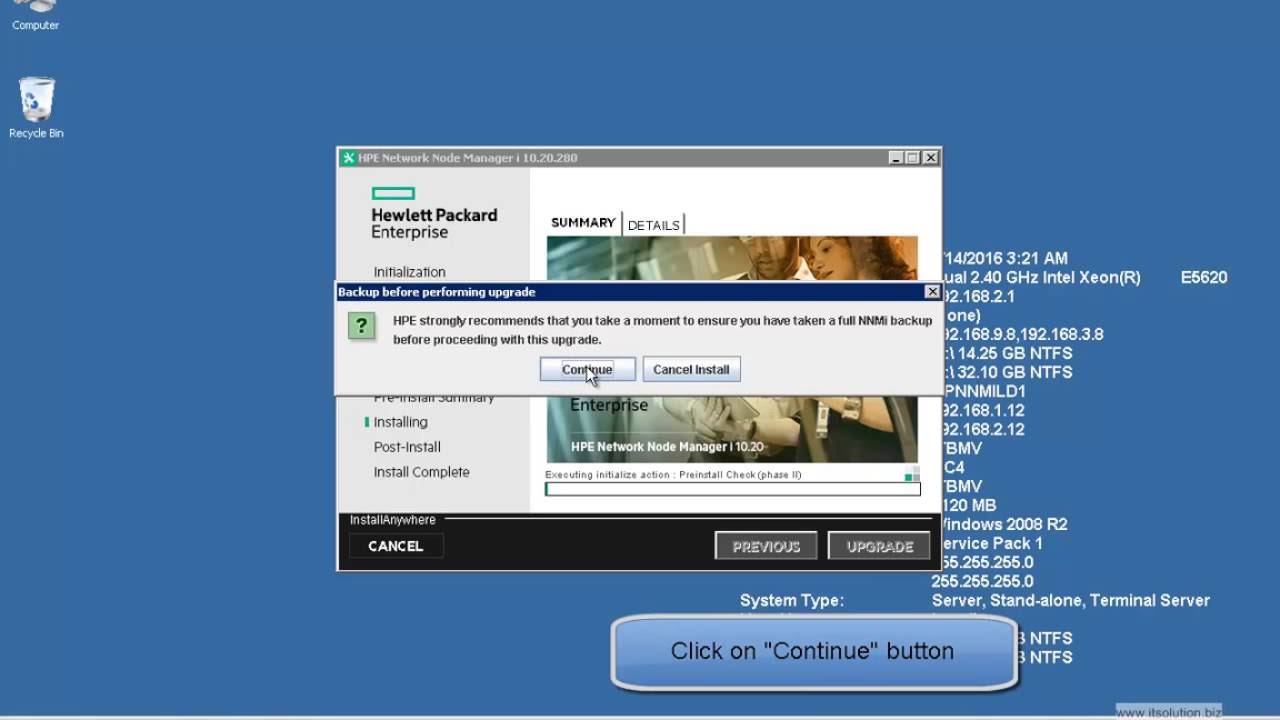The width and height of the screenshot is (1280, 720).
Task: Open the Computer desktop icon
Action: [35, 16]
